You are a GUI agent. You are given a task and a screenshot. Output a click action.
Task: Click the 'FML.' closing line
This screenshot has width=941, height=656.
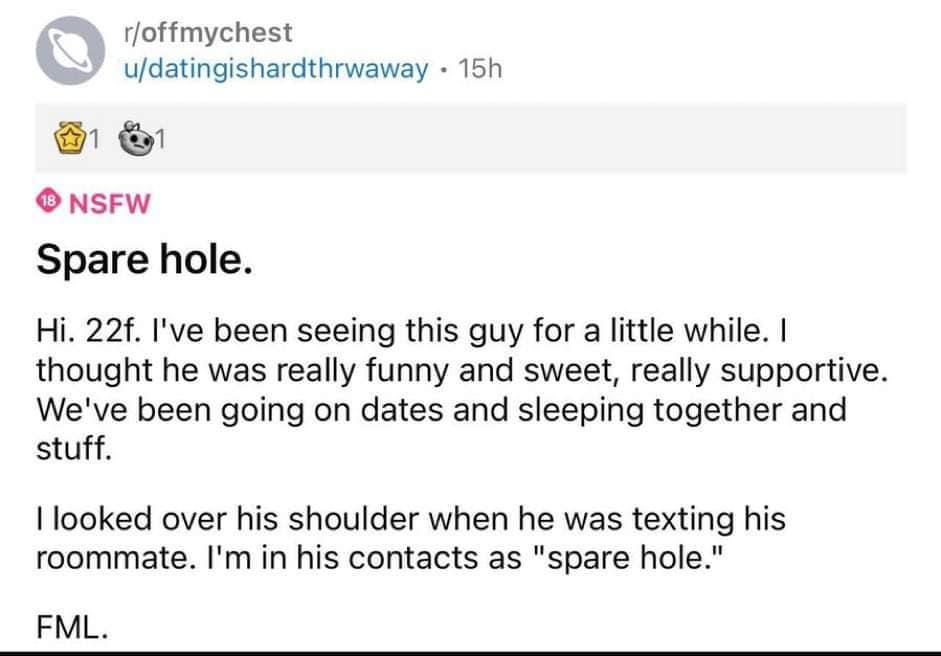click(x=71, y=629)
